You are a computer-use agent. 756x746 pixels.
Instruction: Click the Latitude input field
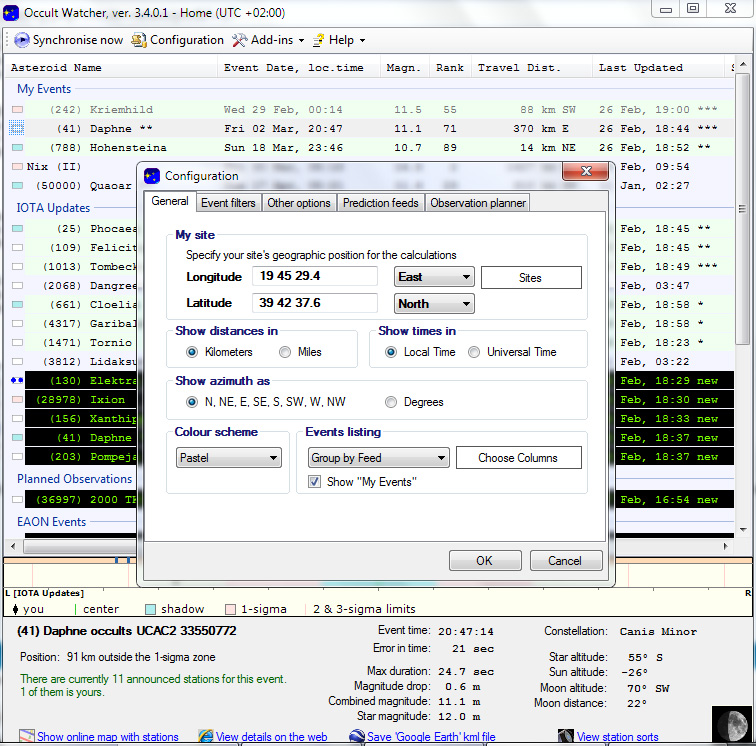pyautogui.click(x=315, y=303)
